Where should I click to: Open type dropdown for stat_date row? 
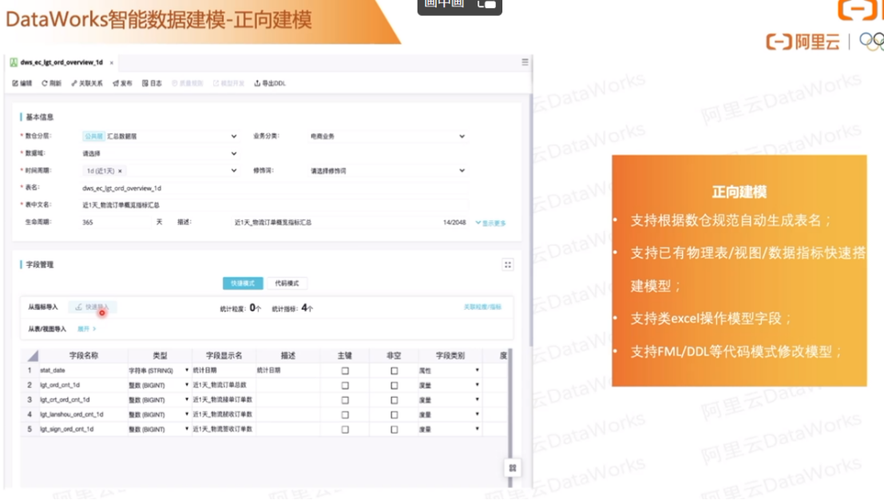point(187,370)
